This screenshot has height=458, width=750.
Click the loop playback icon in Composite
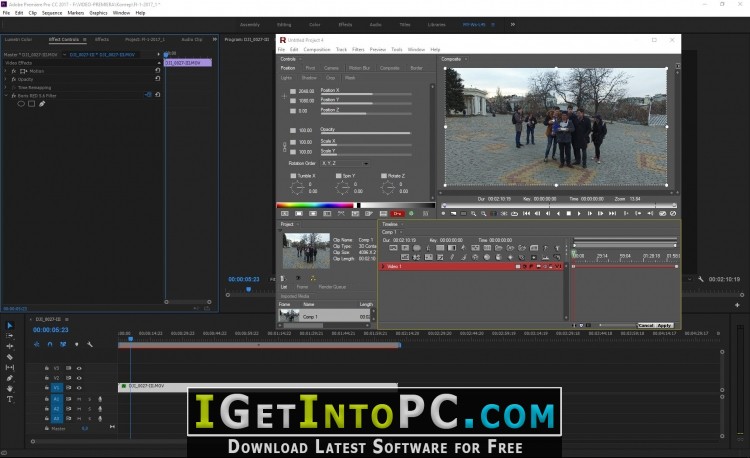click(515, 214)
